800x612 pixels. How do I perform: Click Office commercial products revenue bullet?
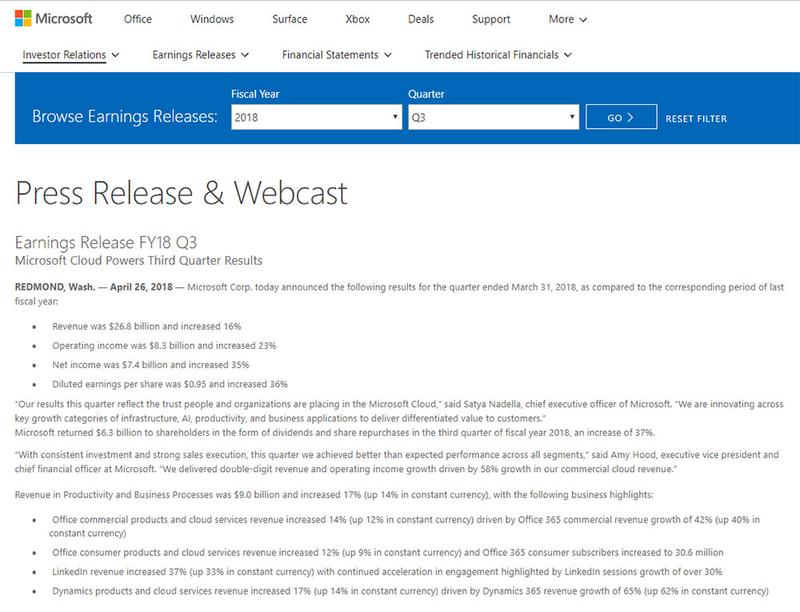(x=405, y=526)
